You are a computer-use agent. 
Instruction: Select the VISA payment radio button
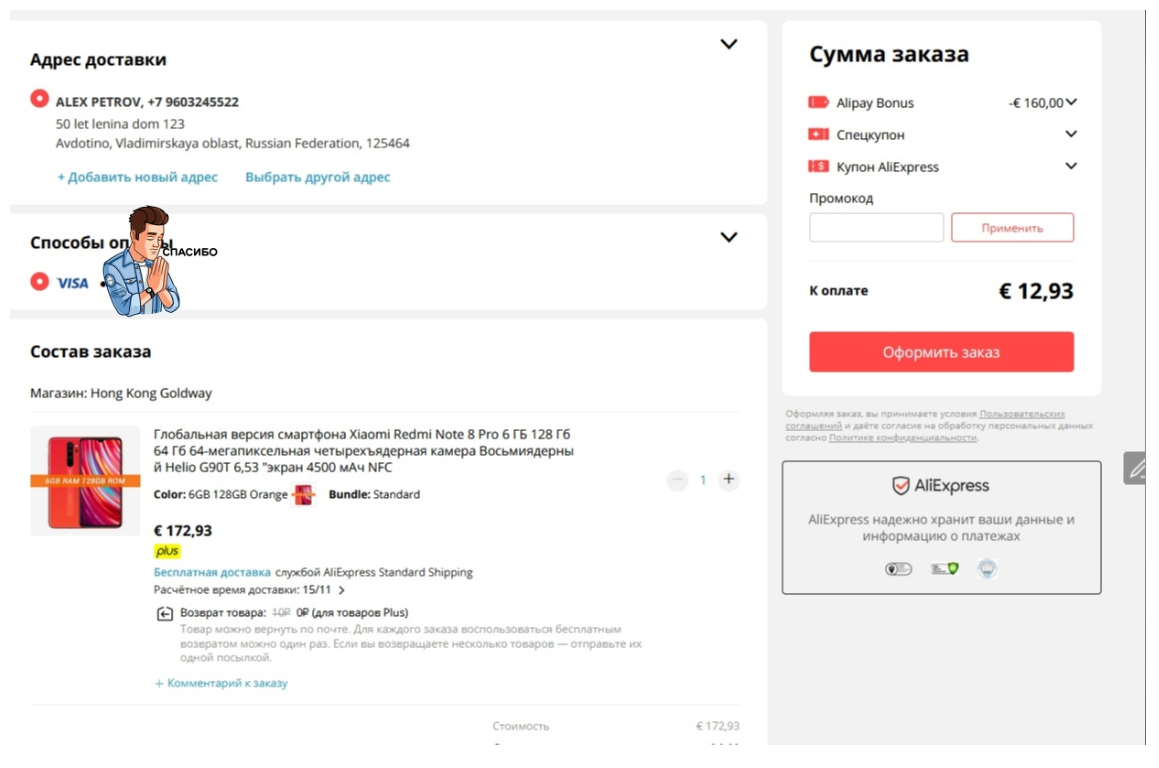[x=40, y=282]
